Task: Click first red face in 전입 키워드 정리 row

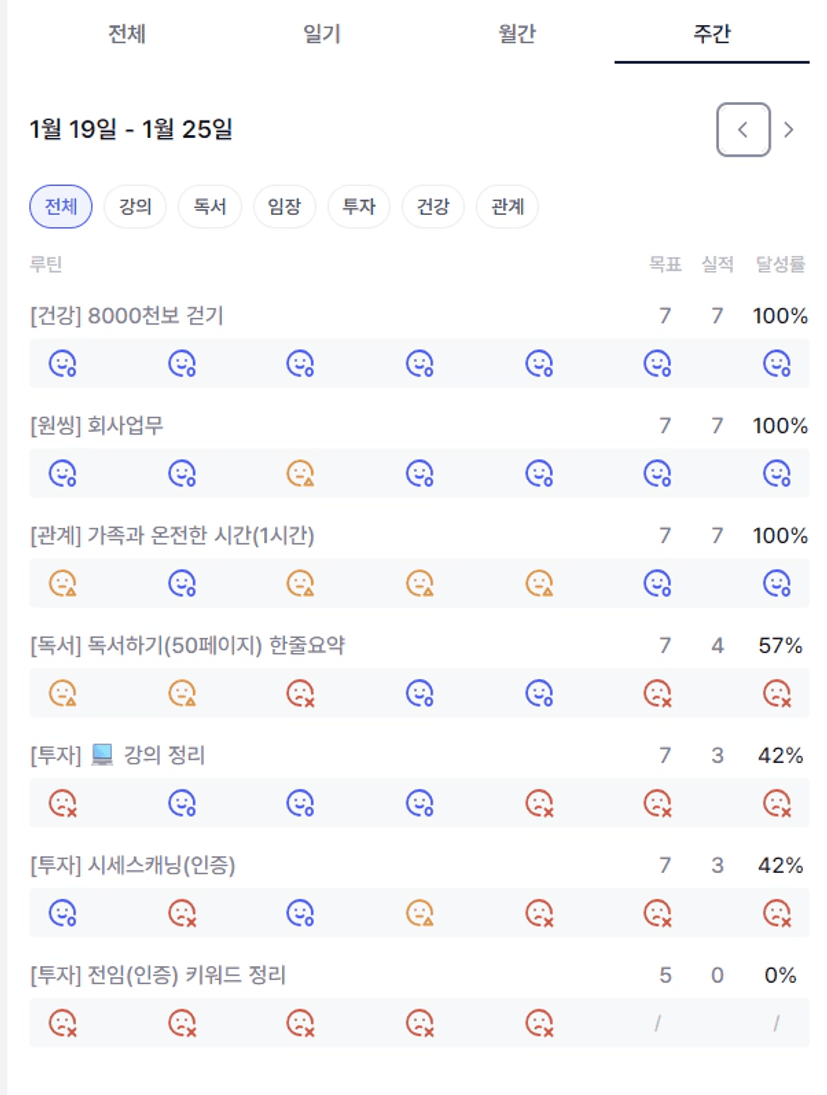Action: 64,1022
